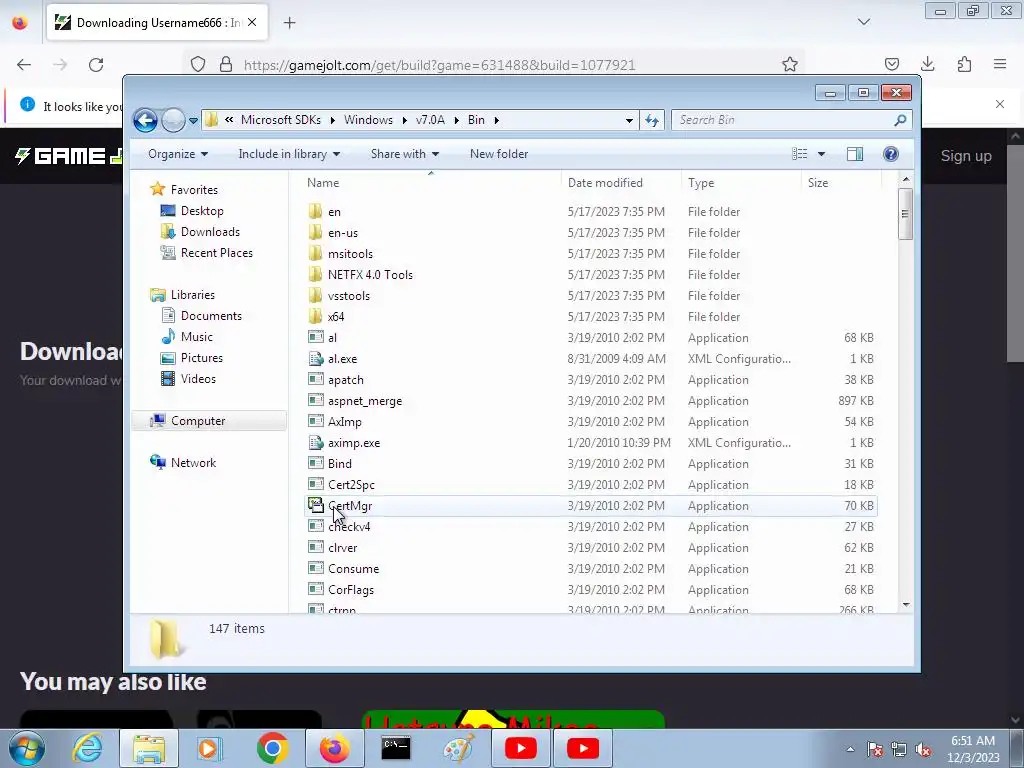Viewport: 1024px width, 768px height.
Task: Select the CorFlags application icon
Action: click(315, 590)
